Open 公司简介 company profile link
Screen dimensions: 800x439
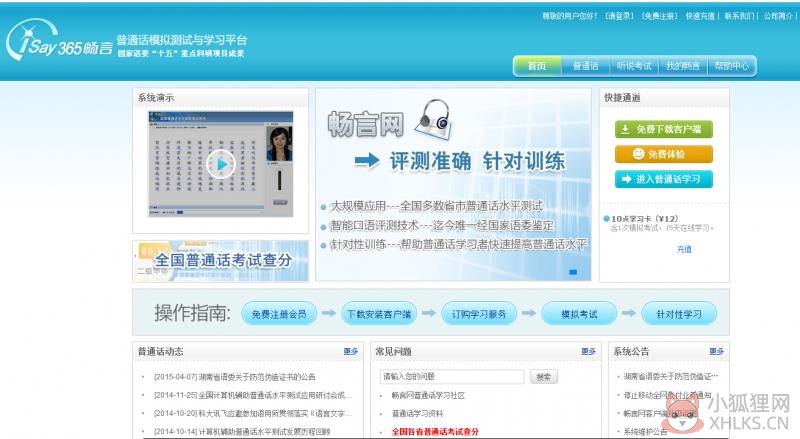pyautogui.click(x=778, y=16)
